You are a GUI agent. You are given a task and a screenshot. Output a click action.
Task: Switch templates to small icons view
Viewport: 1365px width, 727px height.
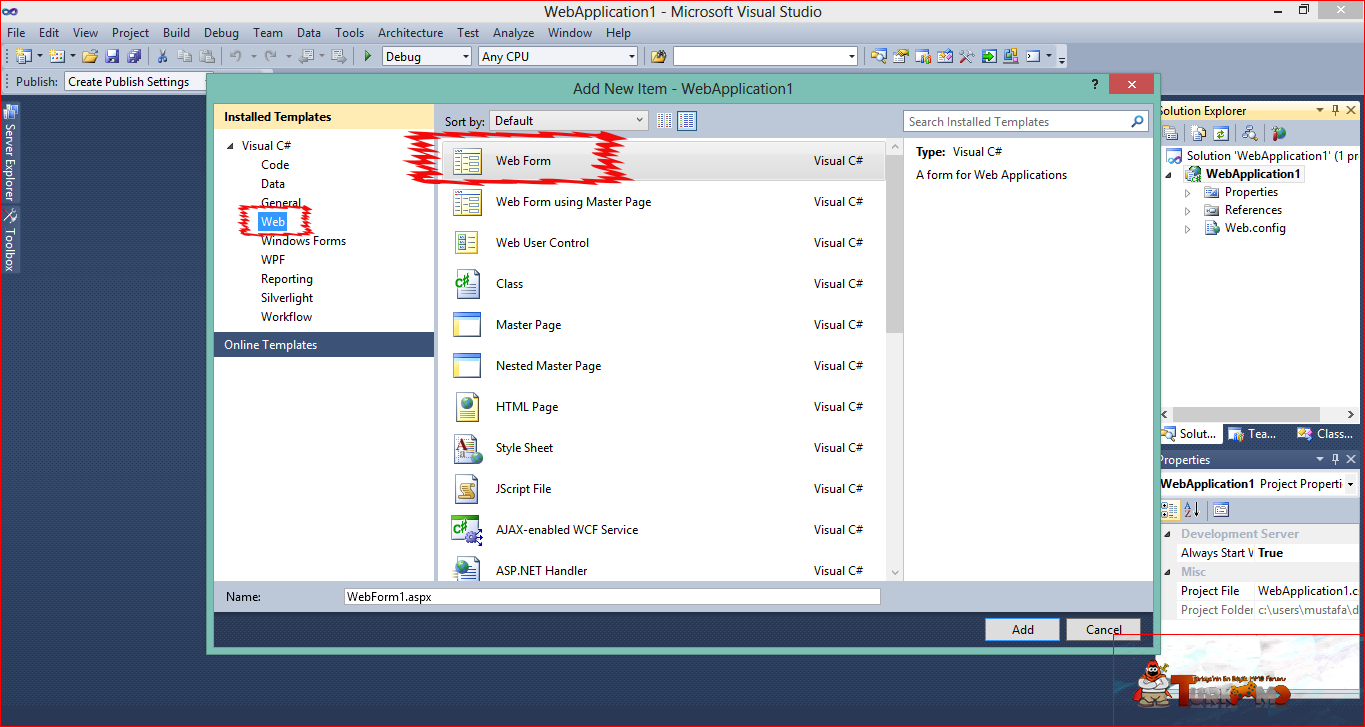pos(665,121)
